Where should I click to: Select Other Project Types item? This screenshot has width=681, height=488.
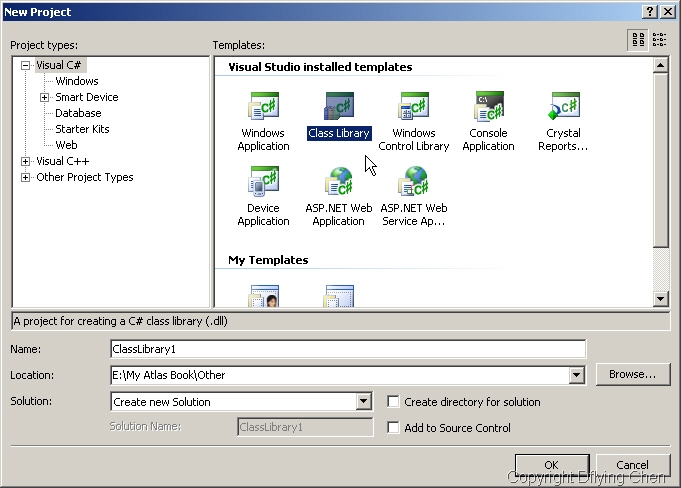85,178
